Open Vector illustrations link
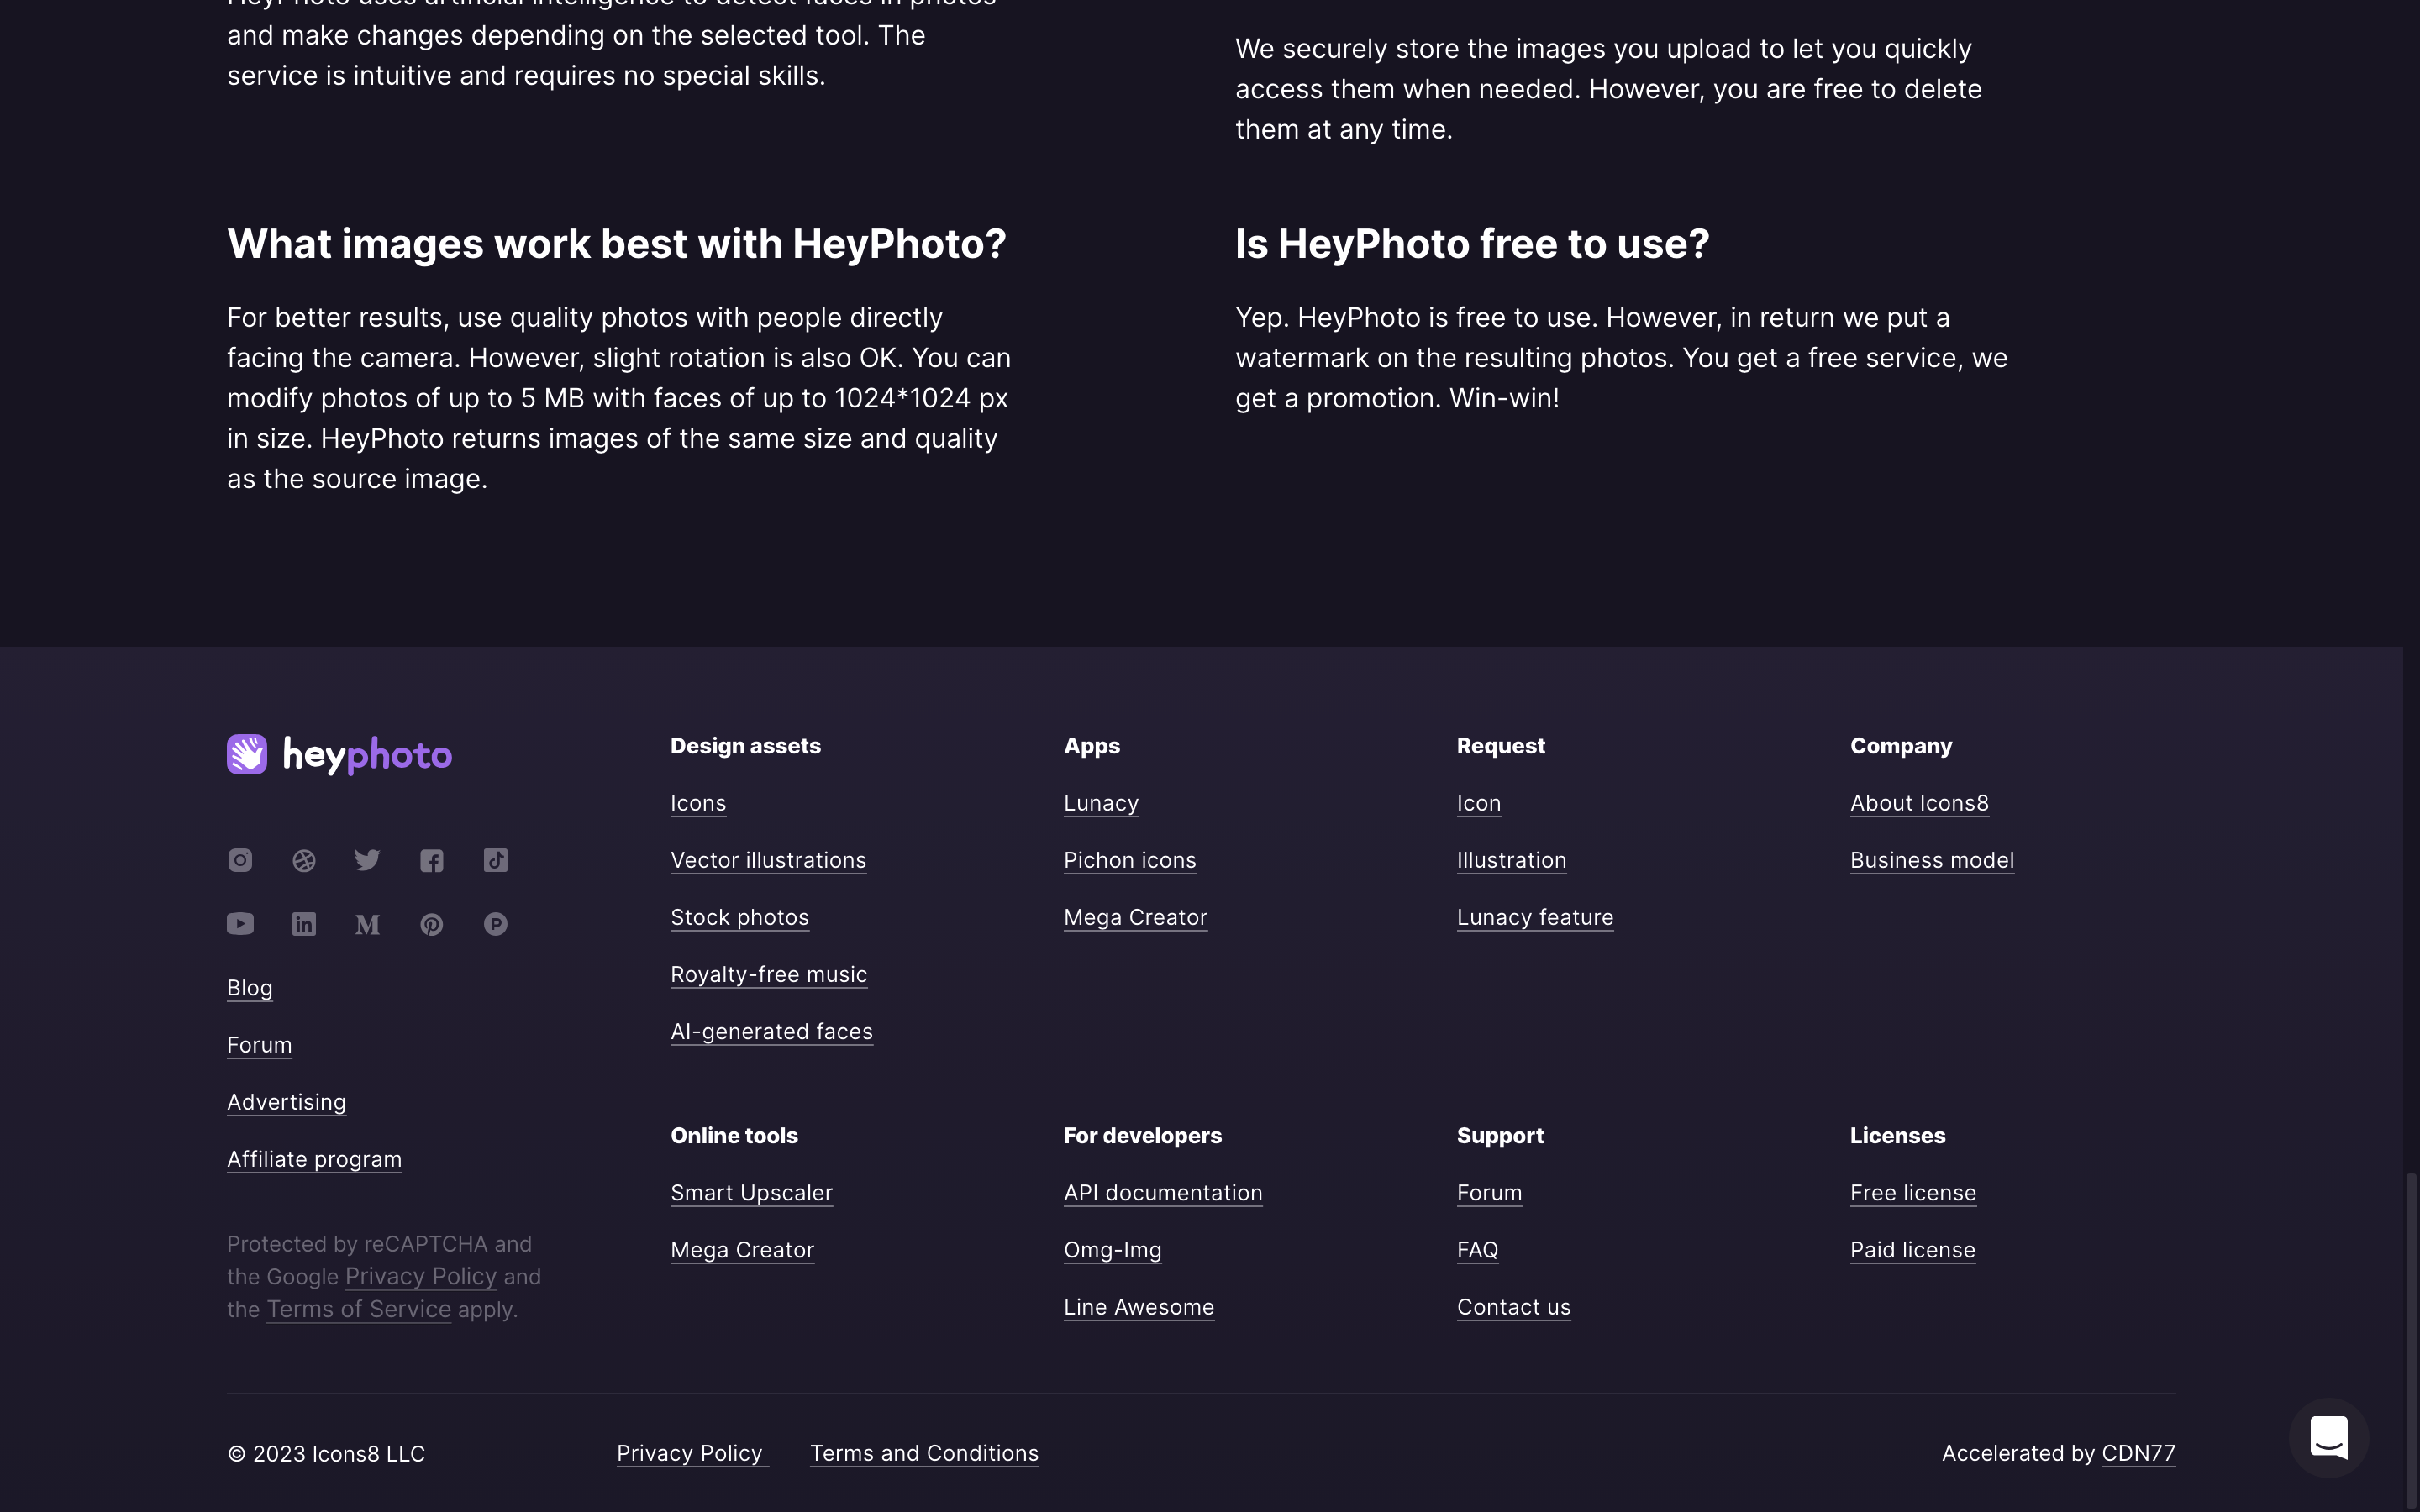 (x=768, y=860)
